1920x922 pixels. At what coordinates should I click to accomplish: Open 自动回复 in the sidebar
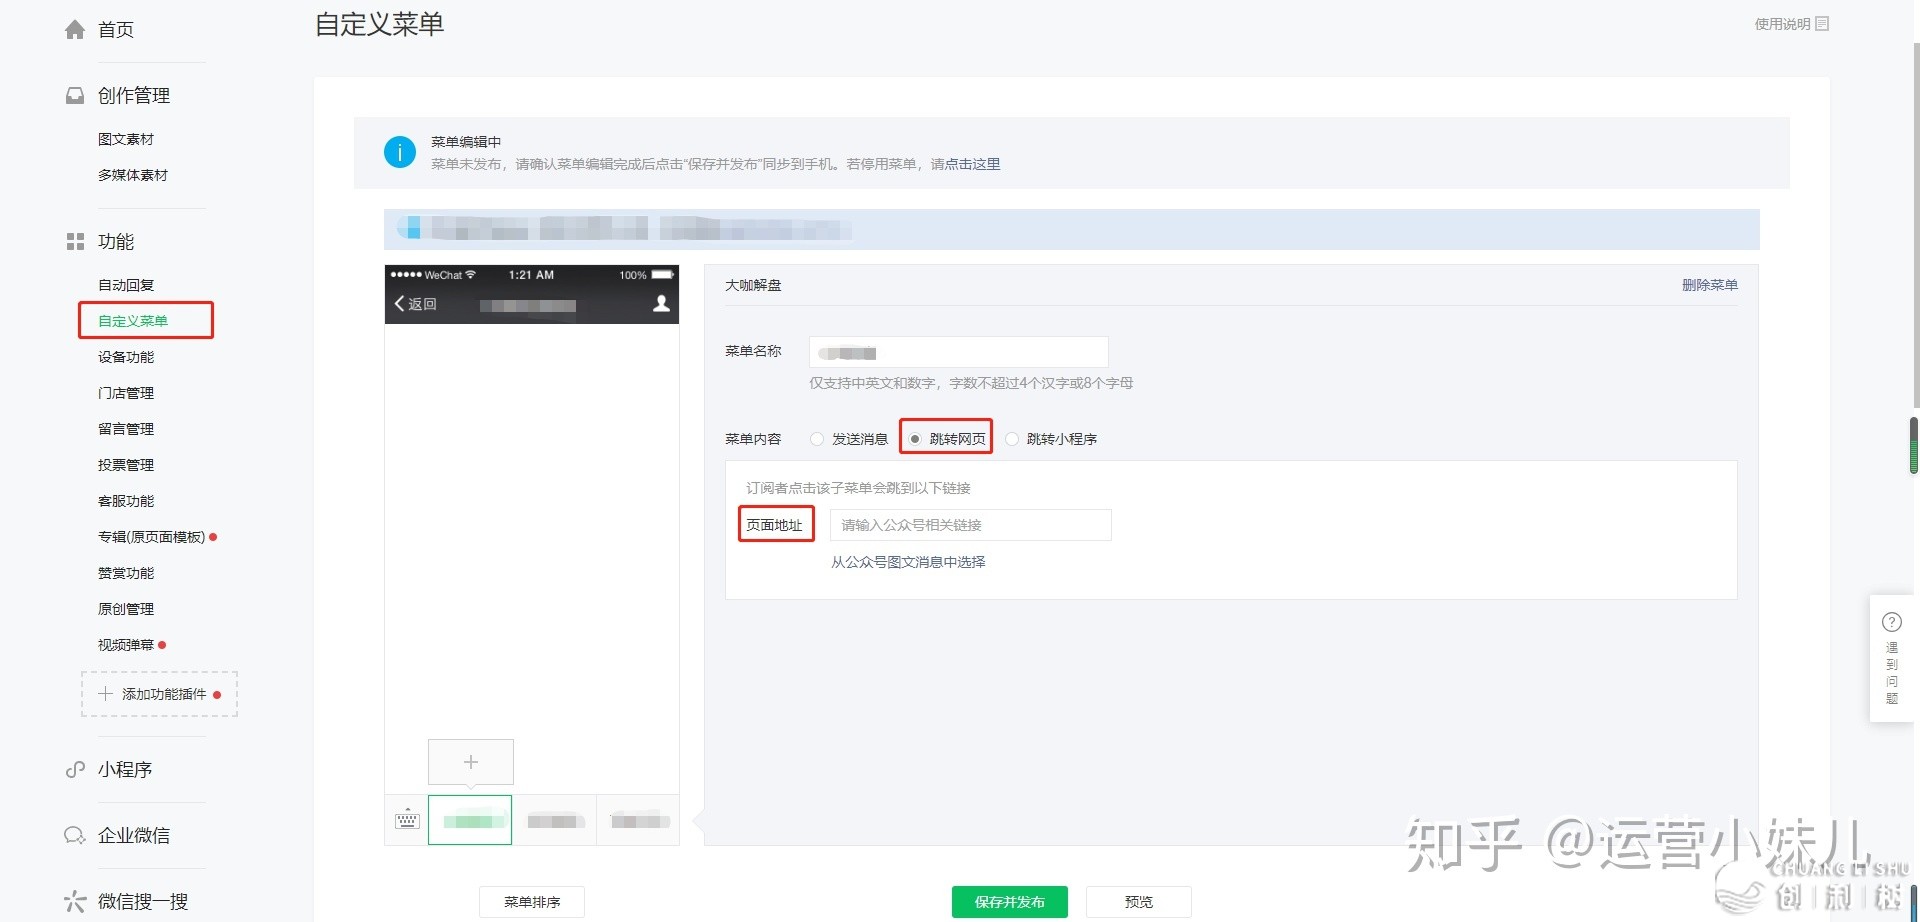point(126,285)
